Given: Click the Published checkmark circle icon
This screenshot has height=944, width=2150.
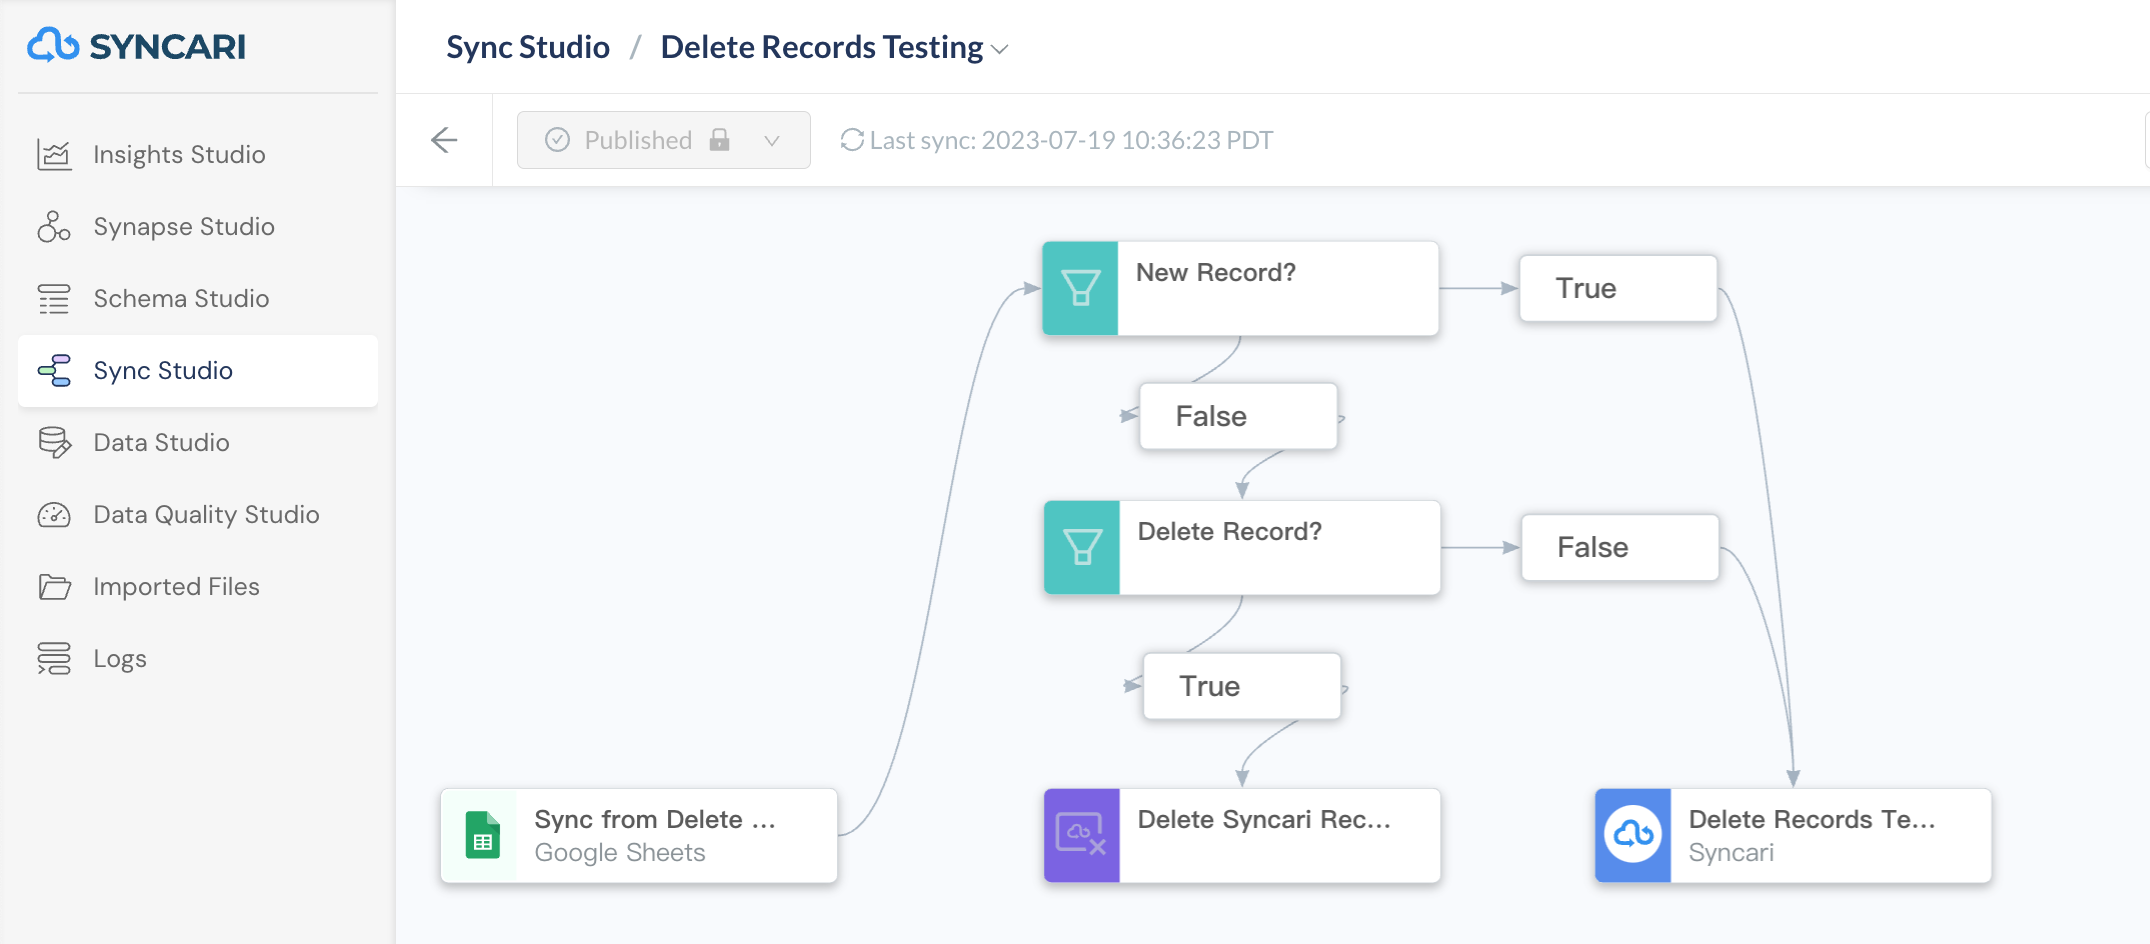Looking at the screenshot, I should click(557, 140).
